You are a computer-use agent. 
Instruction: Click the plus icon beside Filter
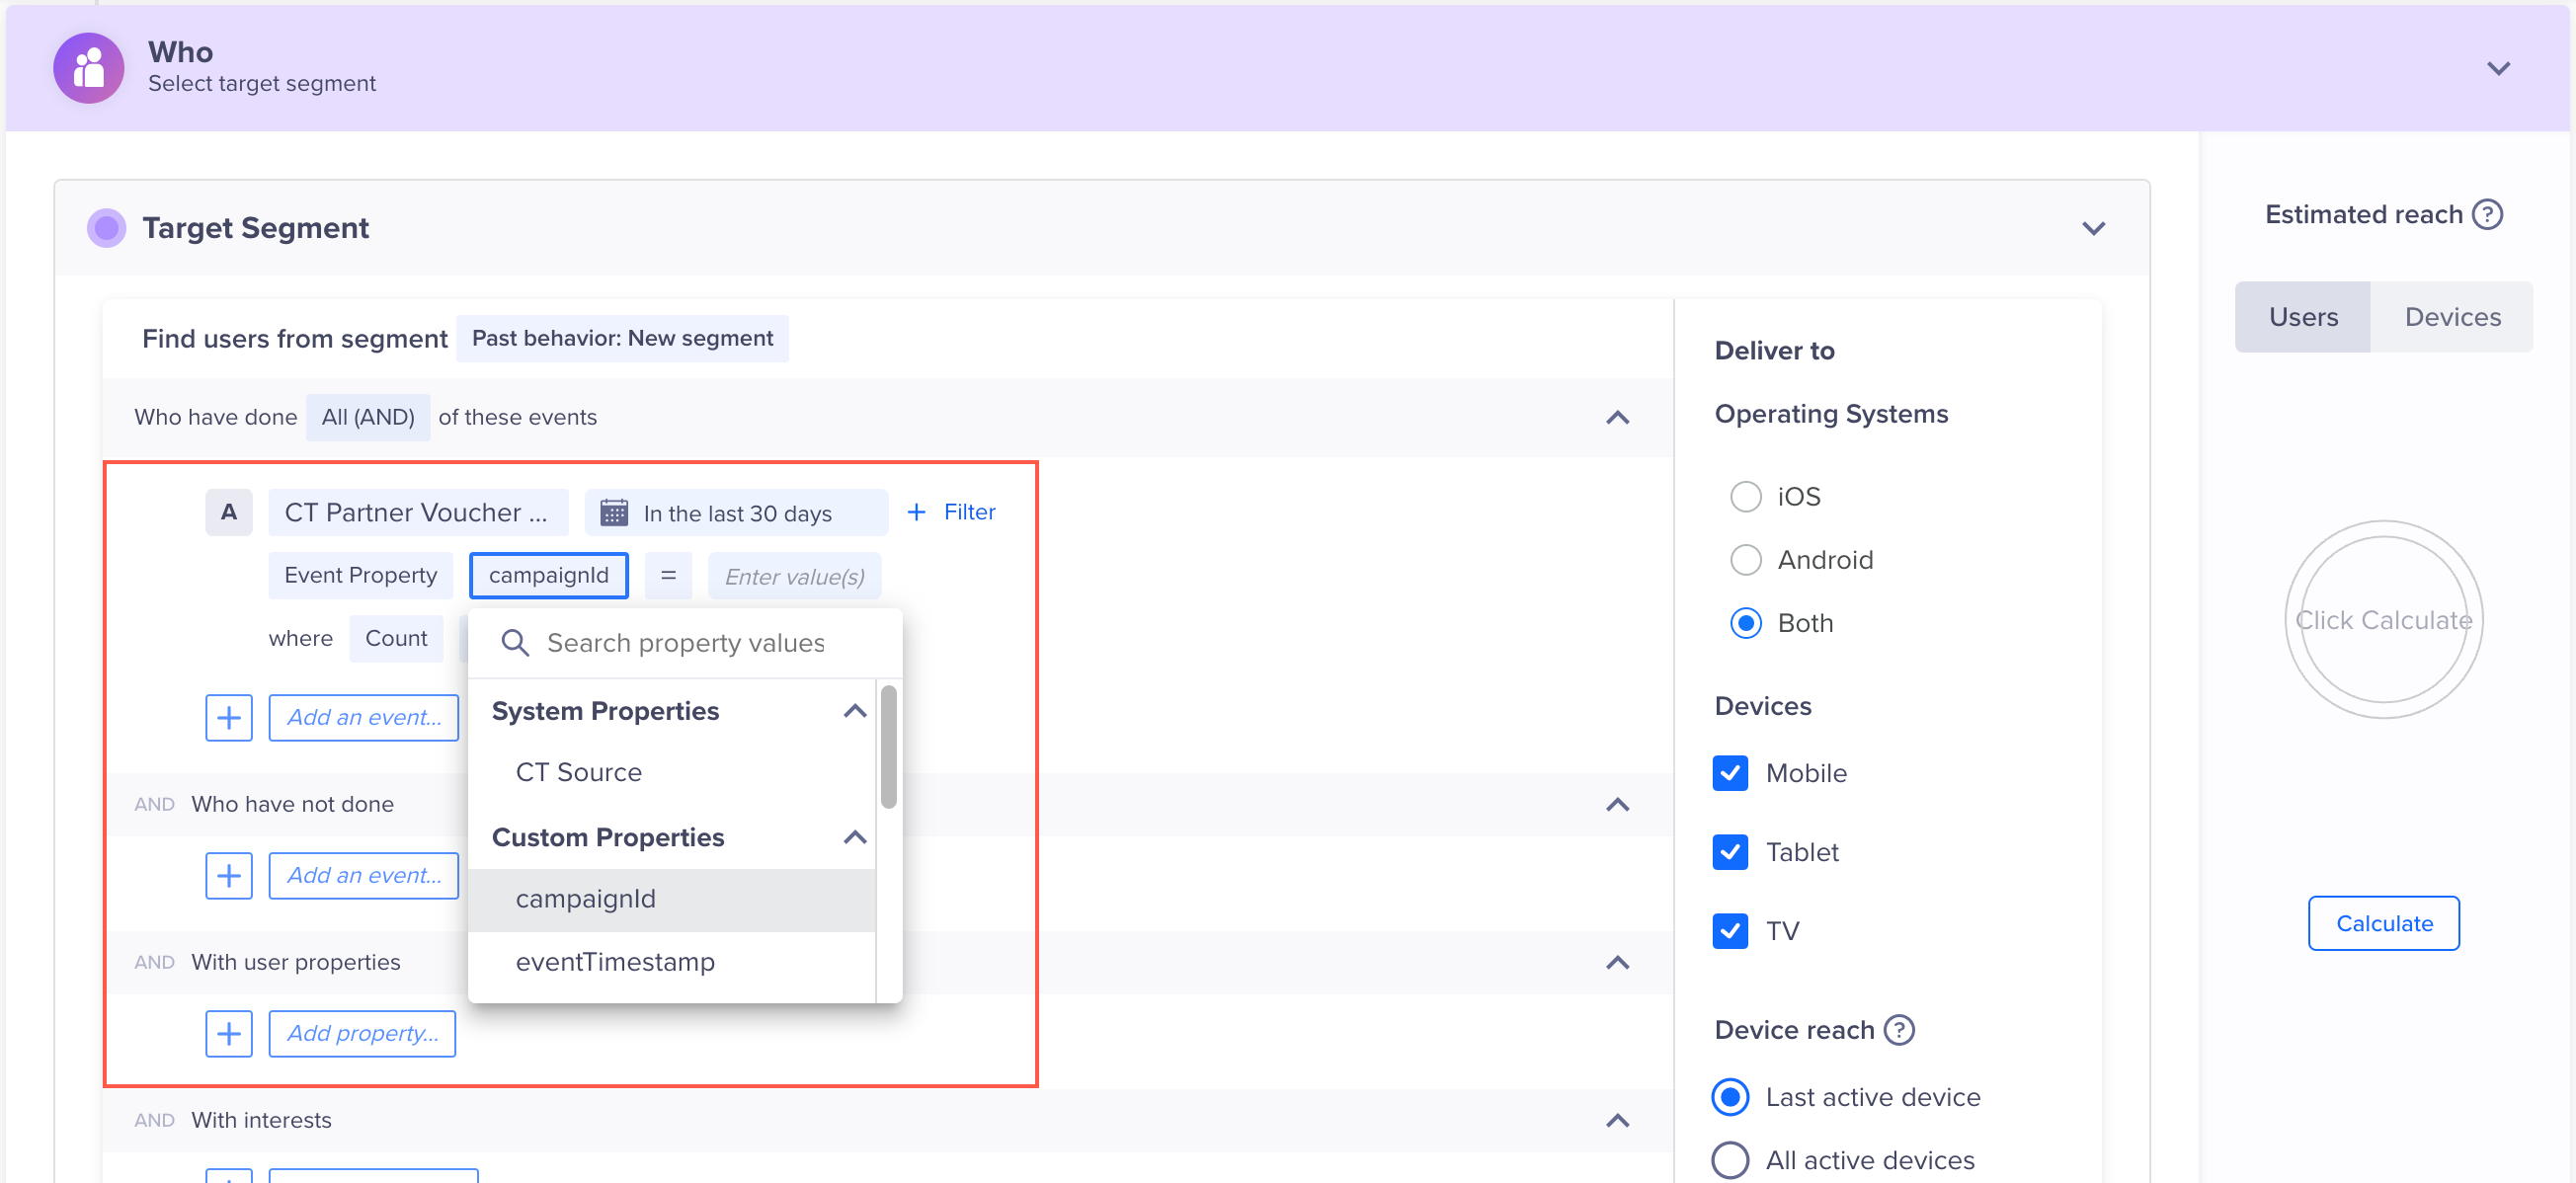tap(916, 512)
